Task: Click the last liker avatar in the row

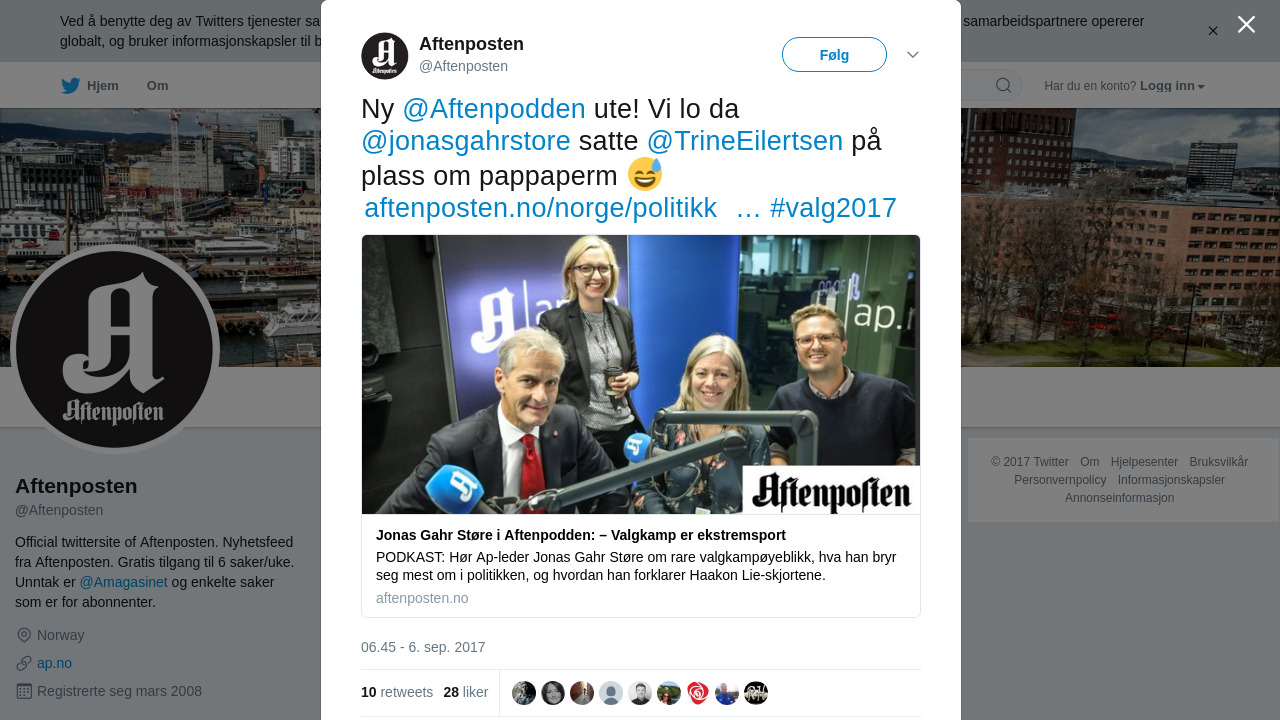Action: [x=756, y=693]
